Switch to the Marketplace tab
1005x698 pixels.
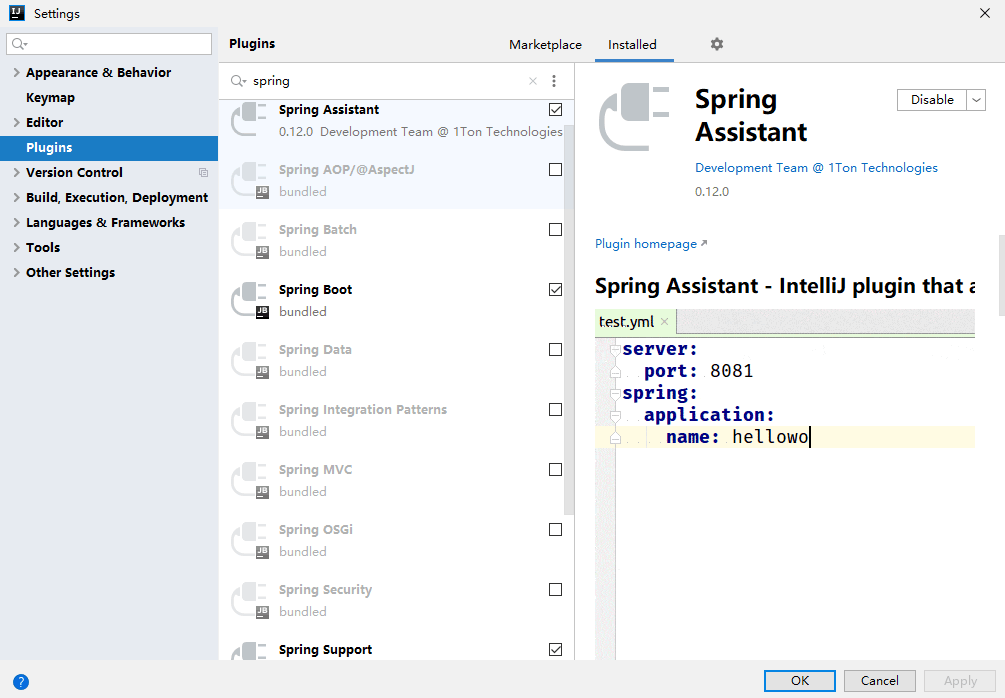click(545, 45)
